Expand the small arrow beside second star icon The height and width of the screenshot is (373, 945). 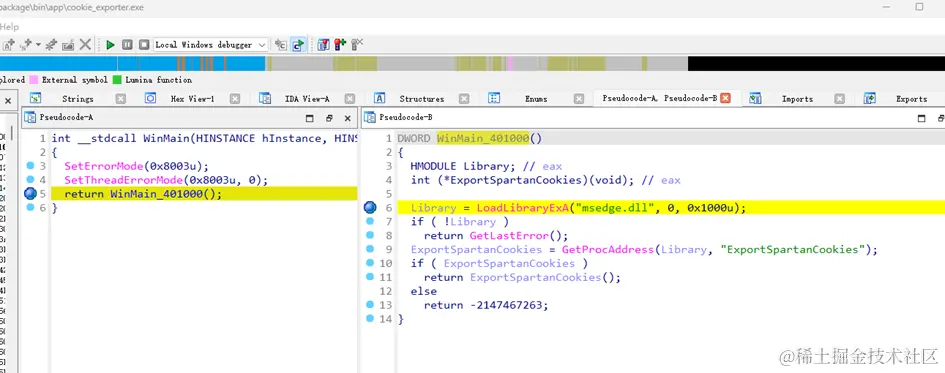[x=38, y=45]
